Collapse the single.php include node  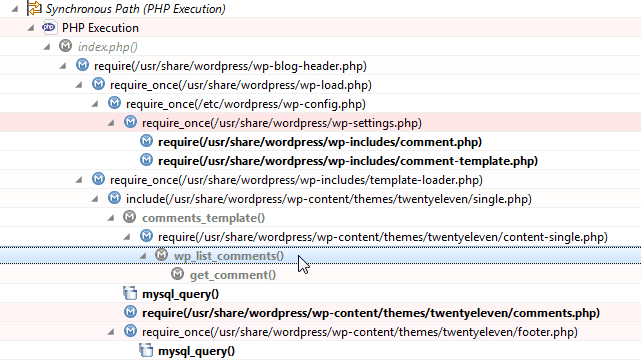(x=94, y=199)
